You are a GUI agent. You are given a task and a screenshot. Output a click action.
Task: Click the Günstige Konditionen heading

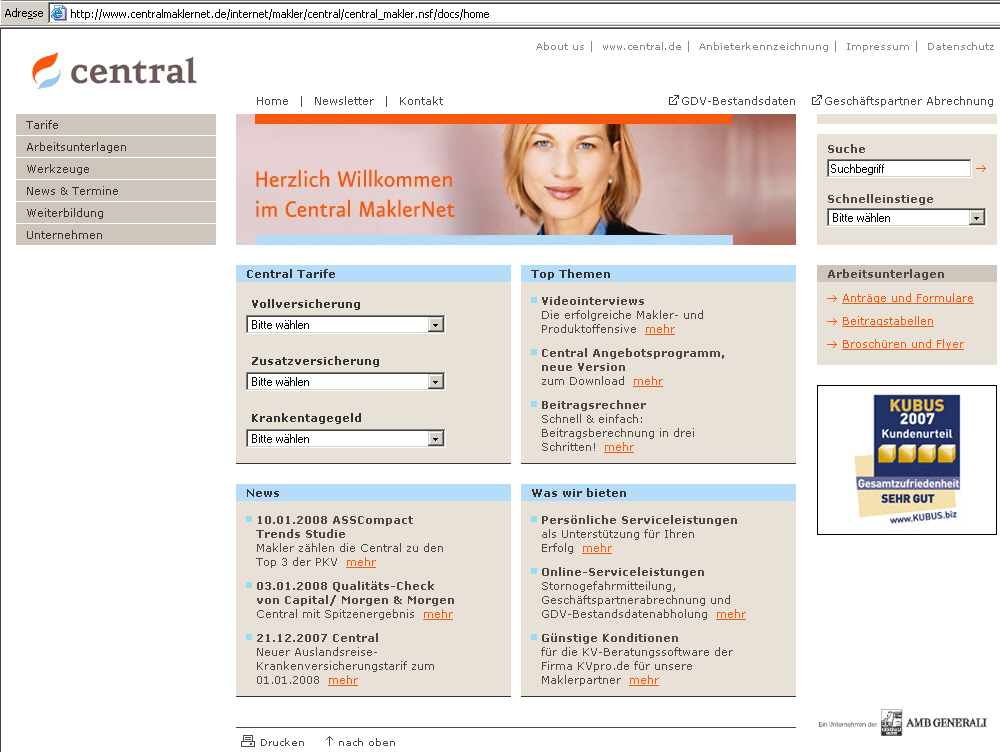(x=610, y=638)
